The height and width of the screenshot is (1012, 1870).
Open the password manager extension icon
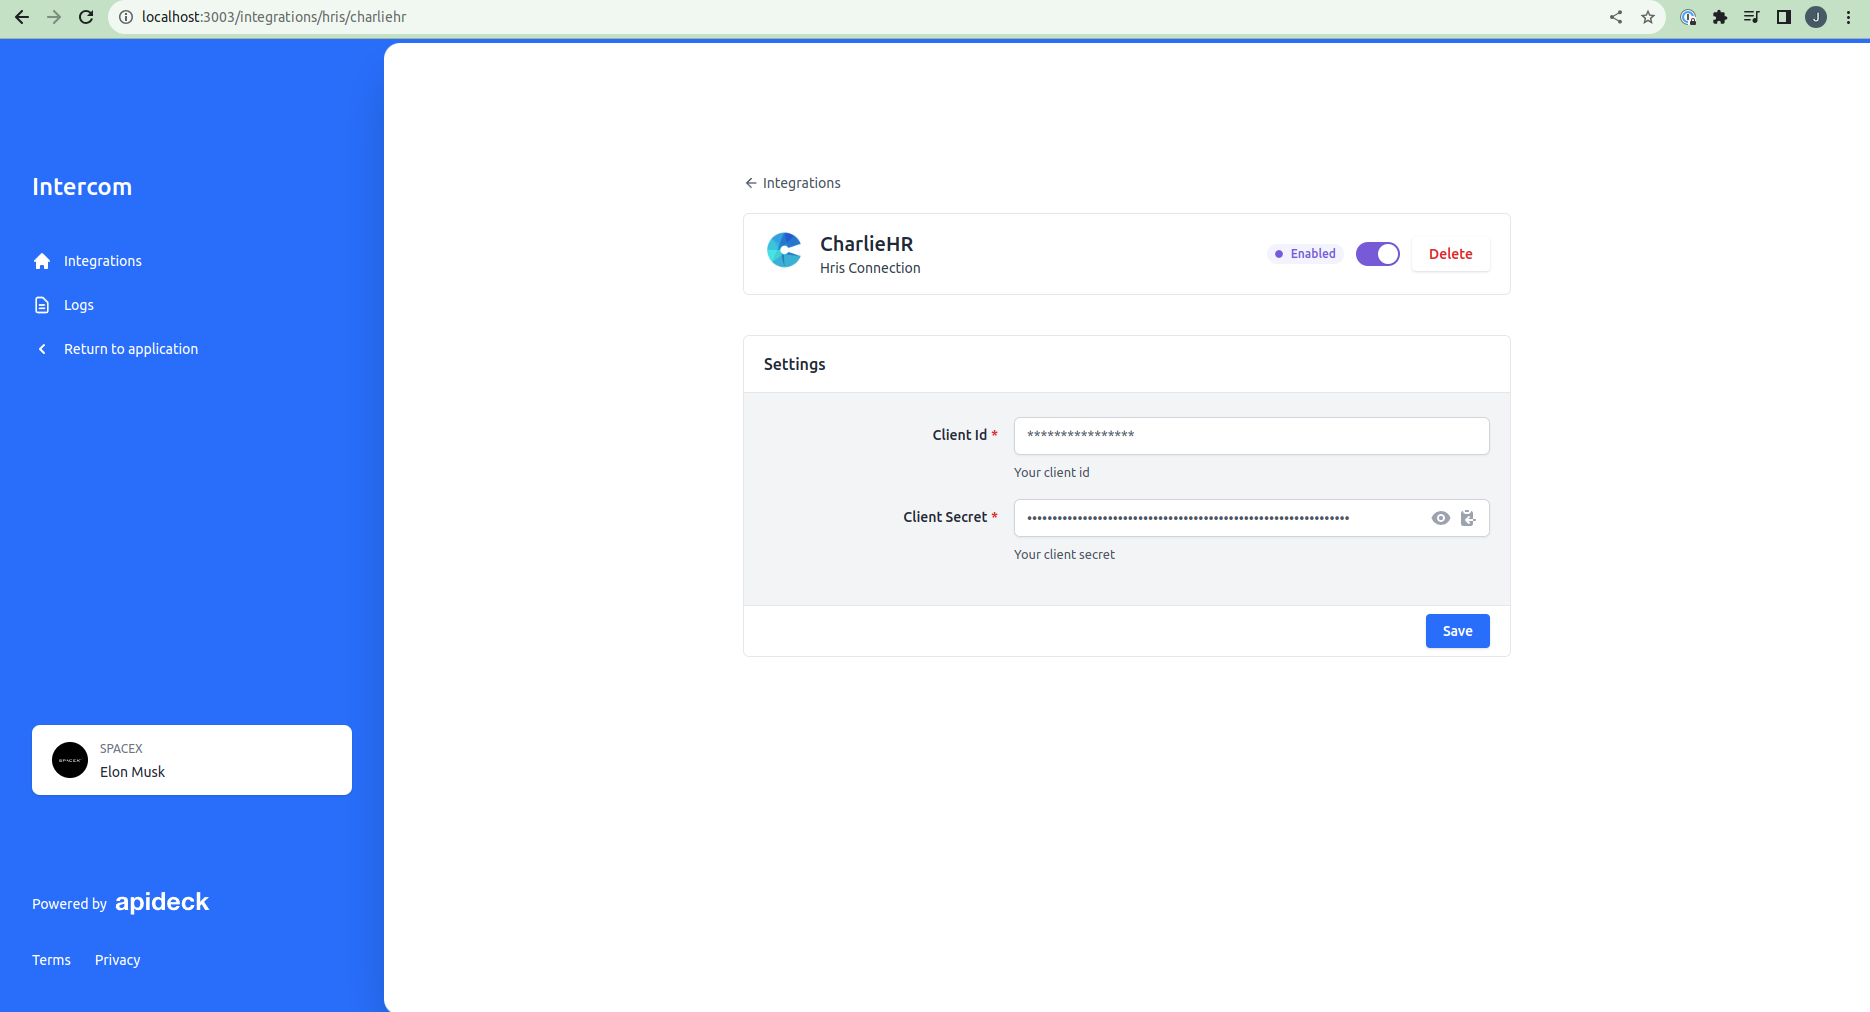tap(1688, 17)
